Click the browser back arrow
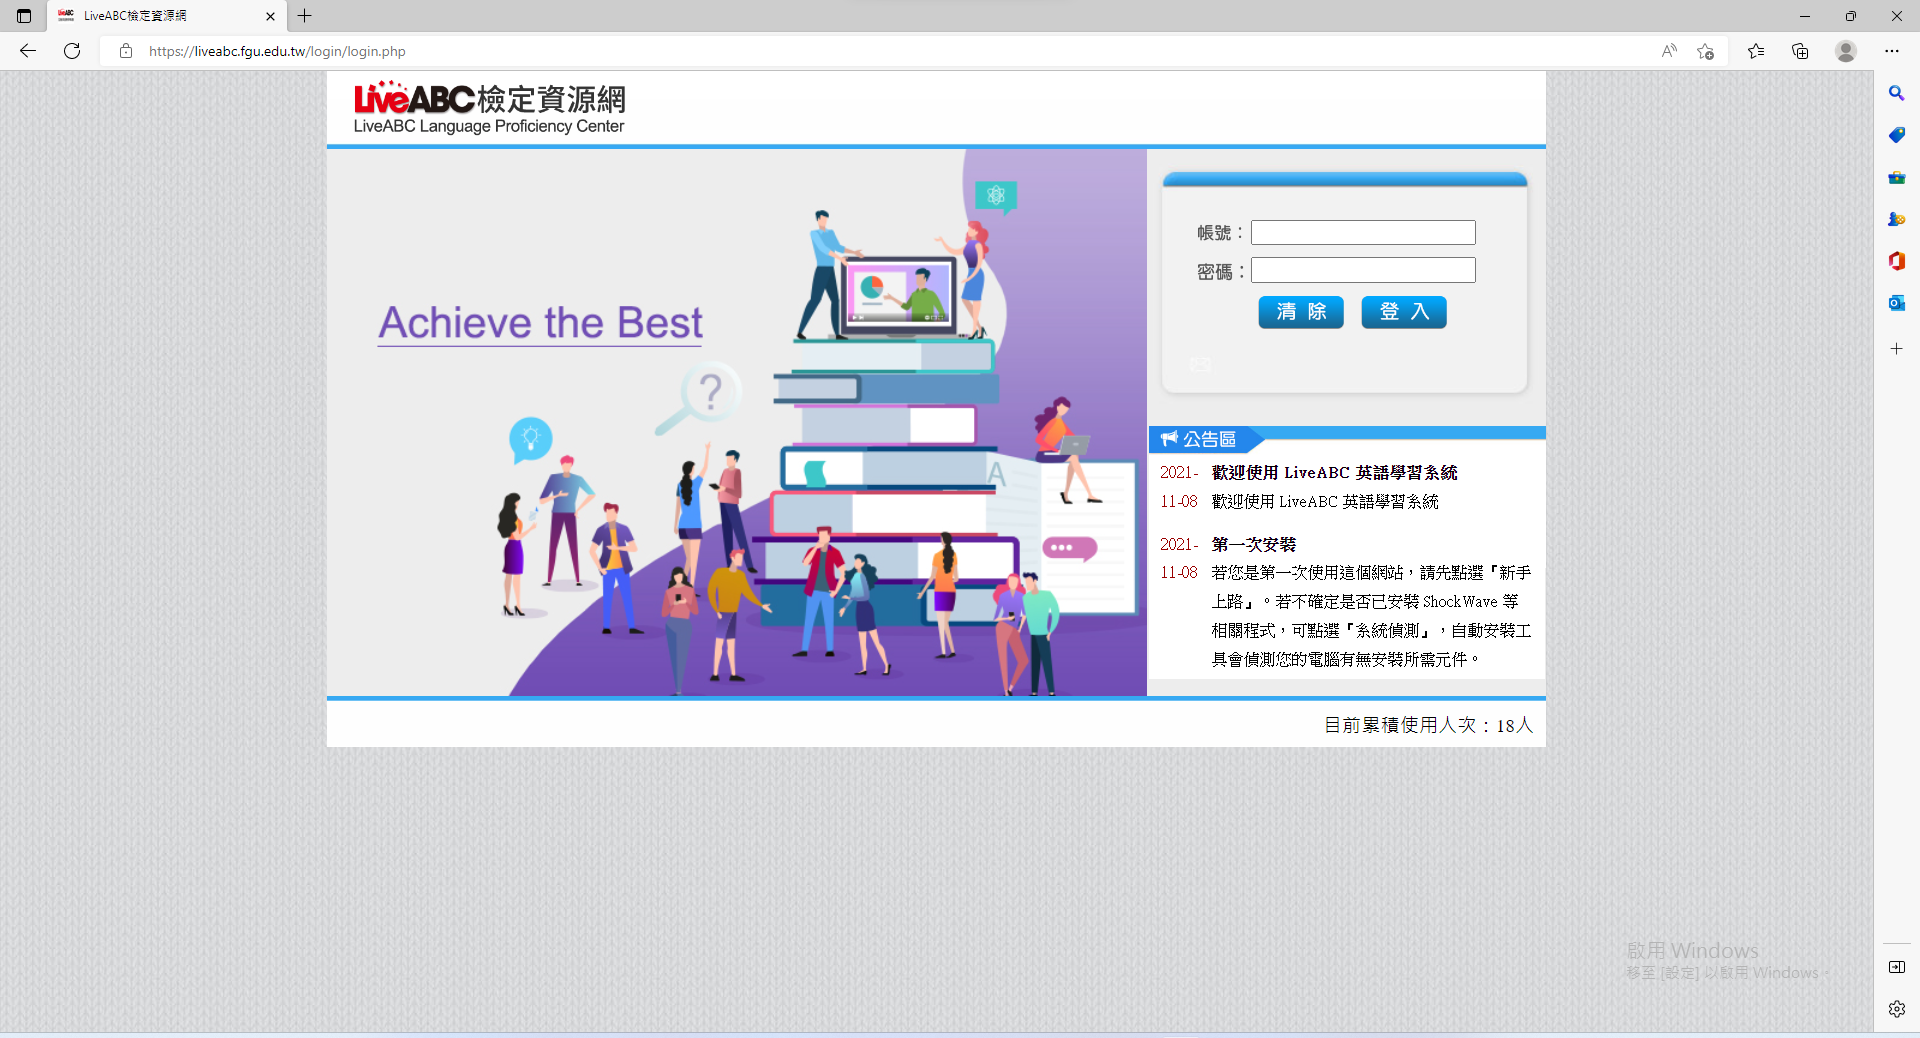The image size is (1920, 1038). tap(27, 51)
